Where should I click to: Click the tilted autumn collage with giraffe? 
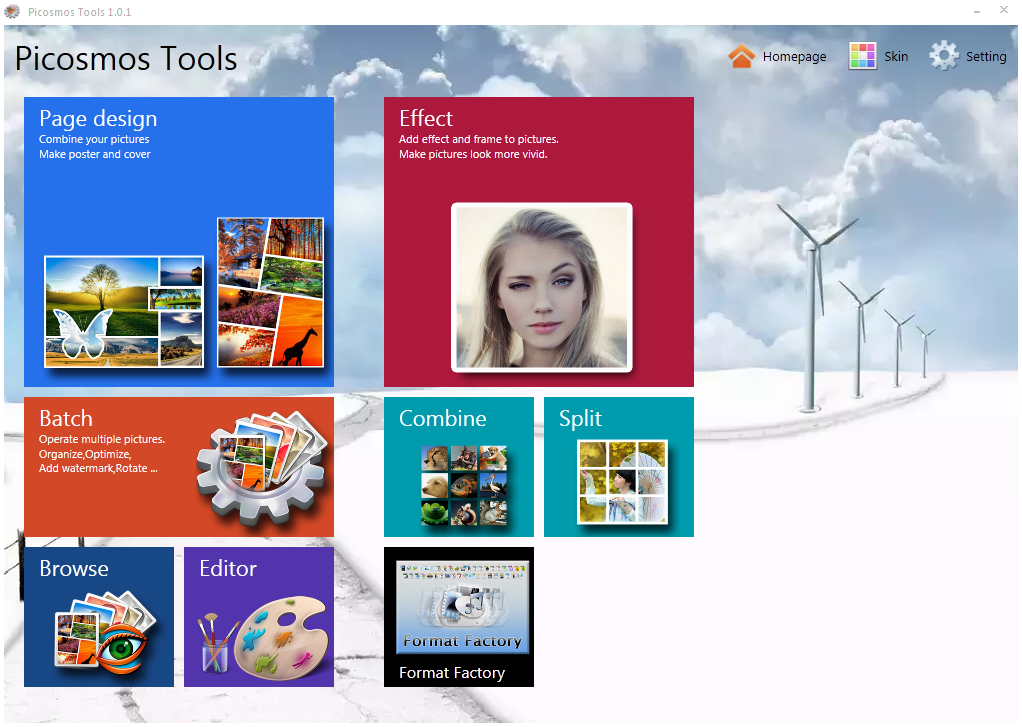[270, 292]
